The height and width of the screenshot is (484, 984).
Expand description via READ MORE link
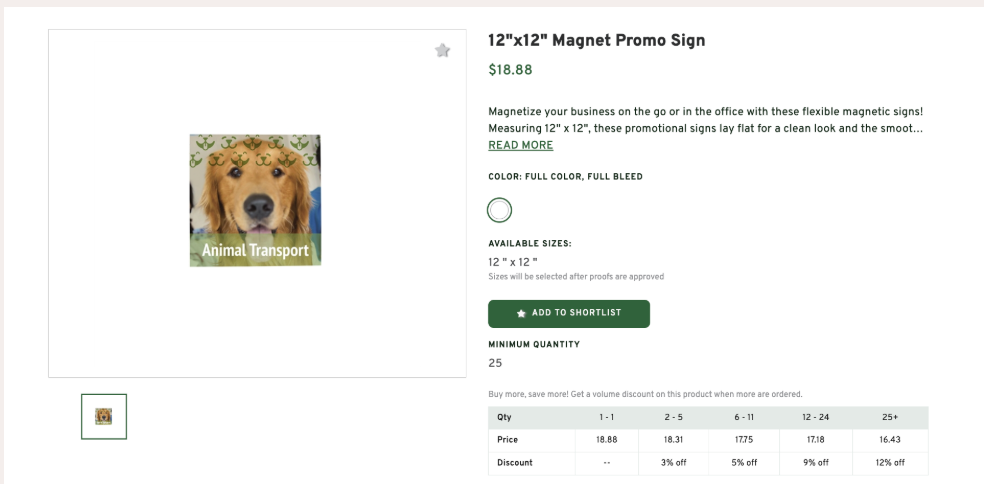520,145
